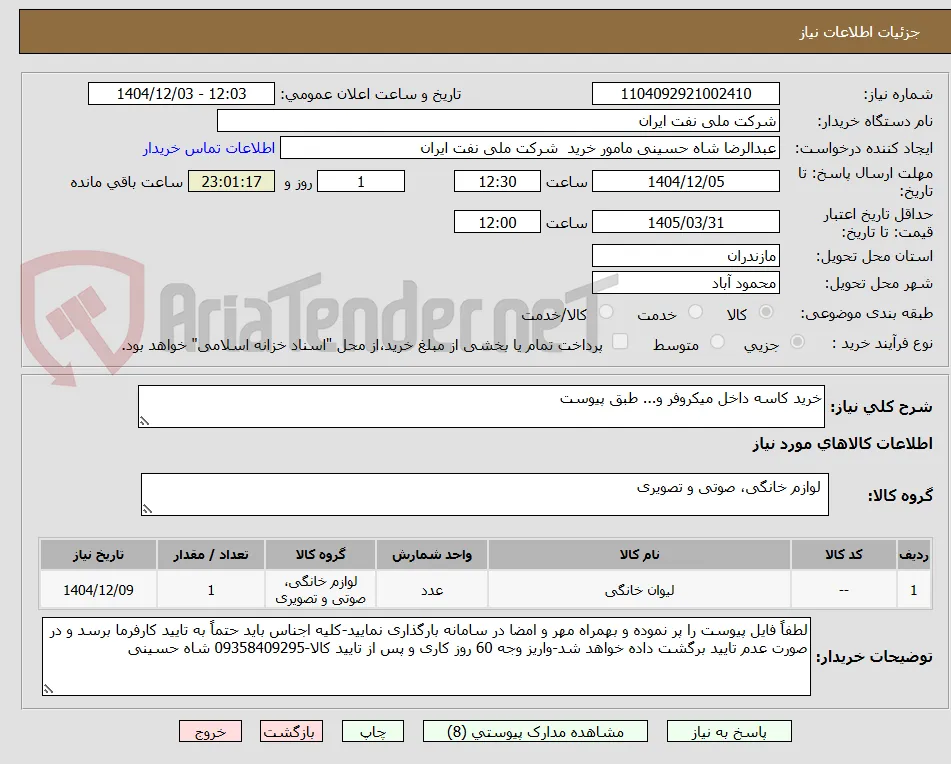The height and width of the screenshot is (764, 951).
Task: Click the province field مازندران
Action: click(685, 256)
